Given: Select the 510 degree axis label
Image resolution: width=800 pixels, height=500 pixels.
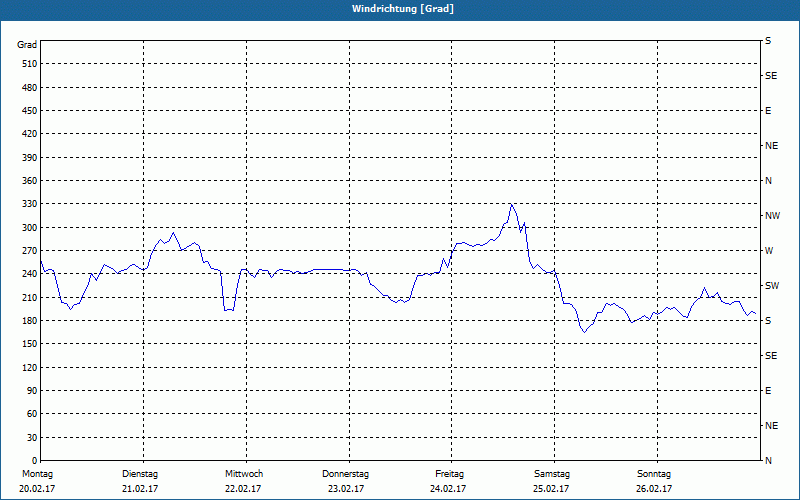Looking at the screenshot, I should [x=30, y=64].
